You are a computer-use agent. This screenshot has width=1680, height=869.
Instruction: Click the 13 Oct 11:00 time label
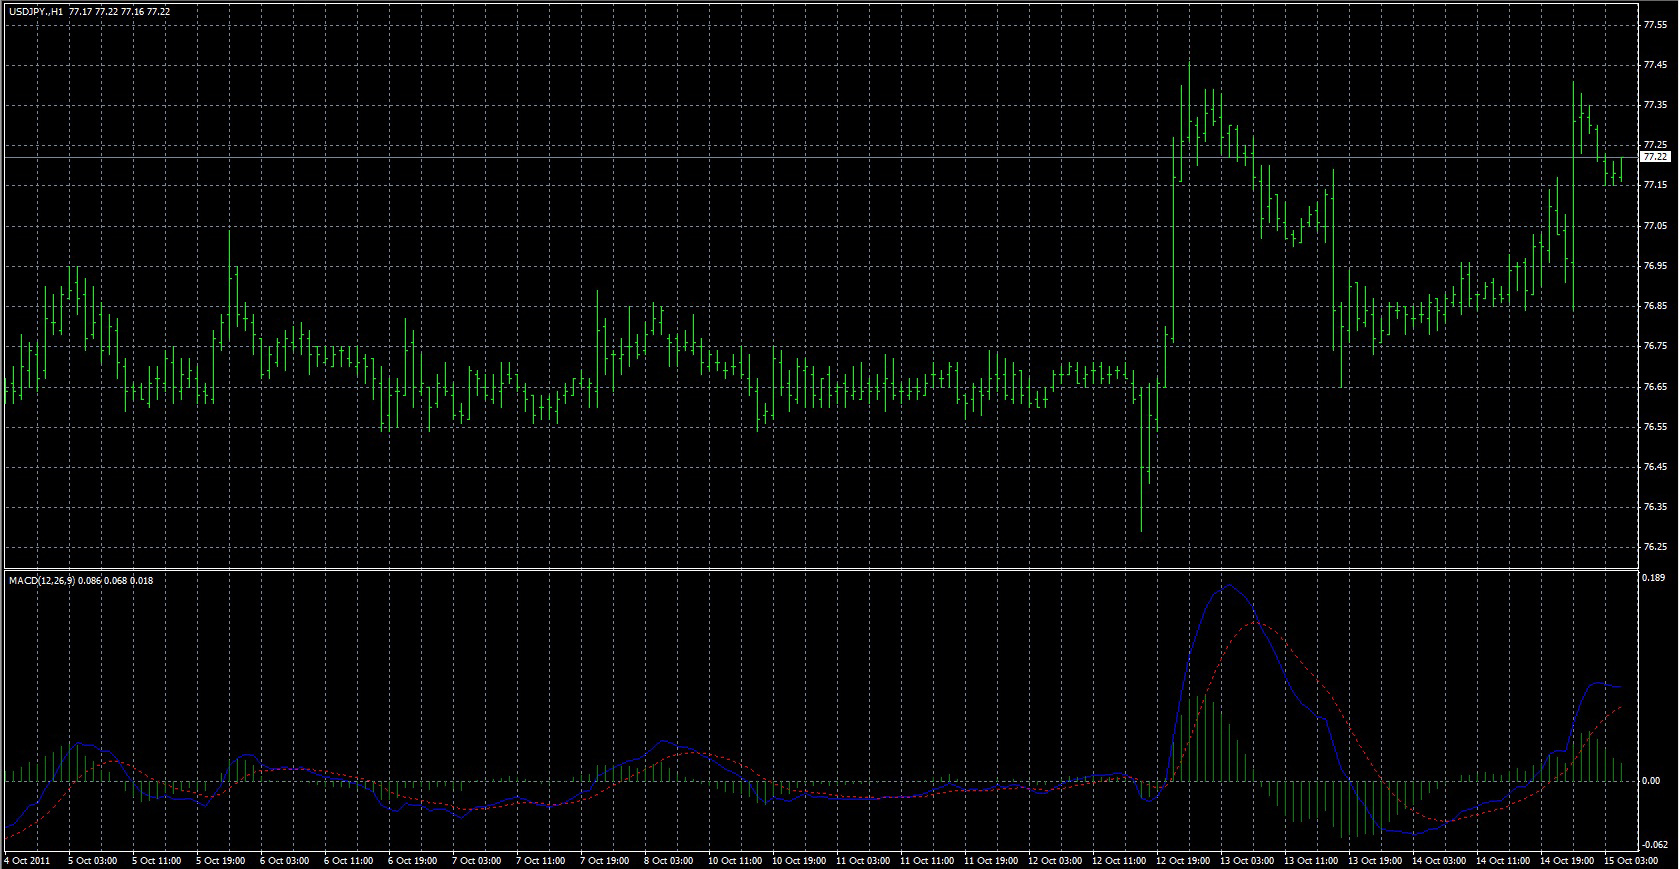1309,861
